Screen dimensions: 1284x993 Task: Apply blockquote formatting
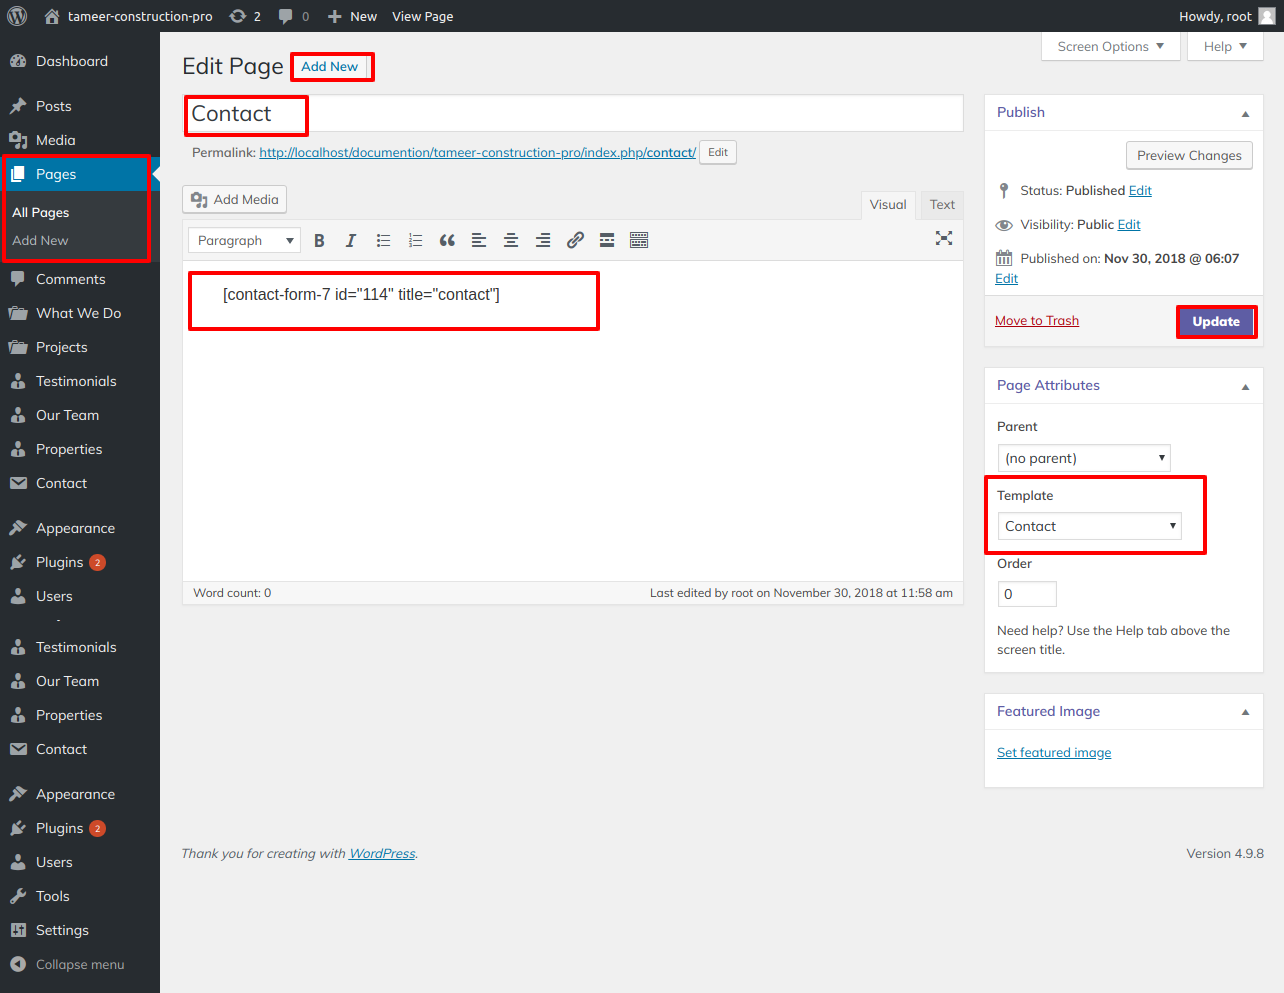(447, 240)
